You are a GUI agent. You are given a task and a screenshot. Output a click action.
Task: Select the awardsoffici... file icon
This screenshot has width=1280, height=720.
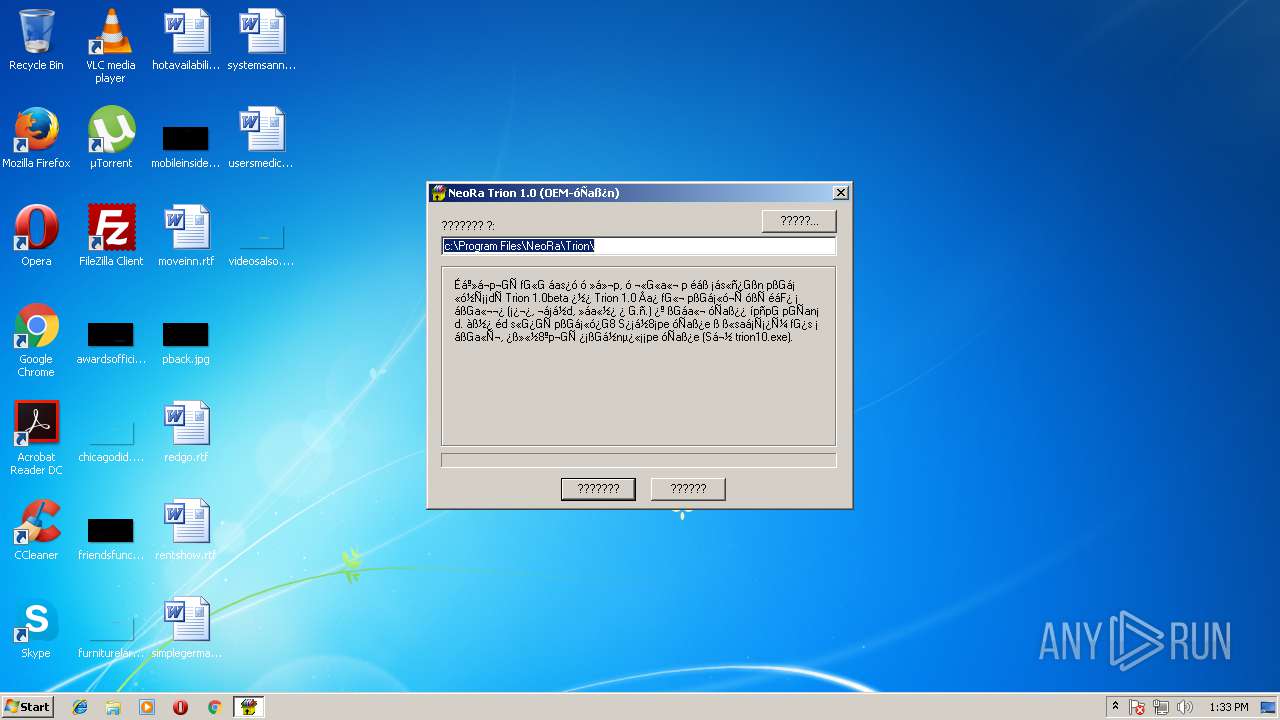tap(110, 343)
